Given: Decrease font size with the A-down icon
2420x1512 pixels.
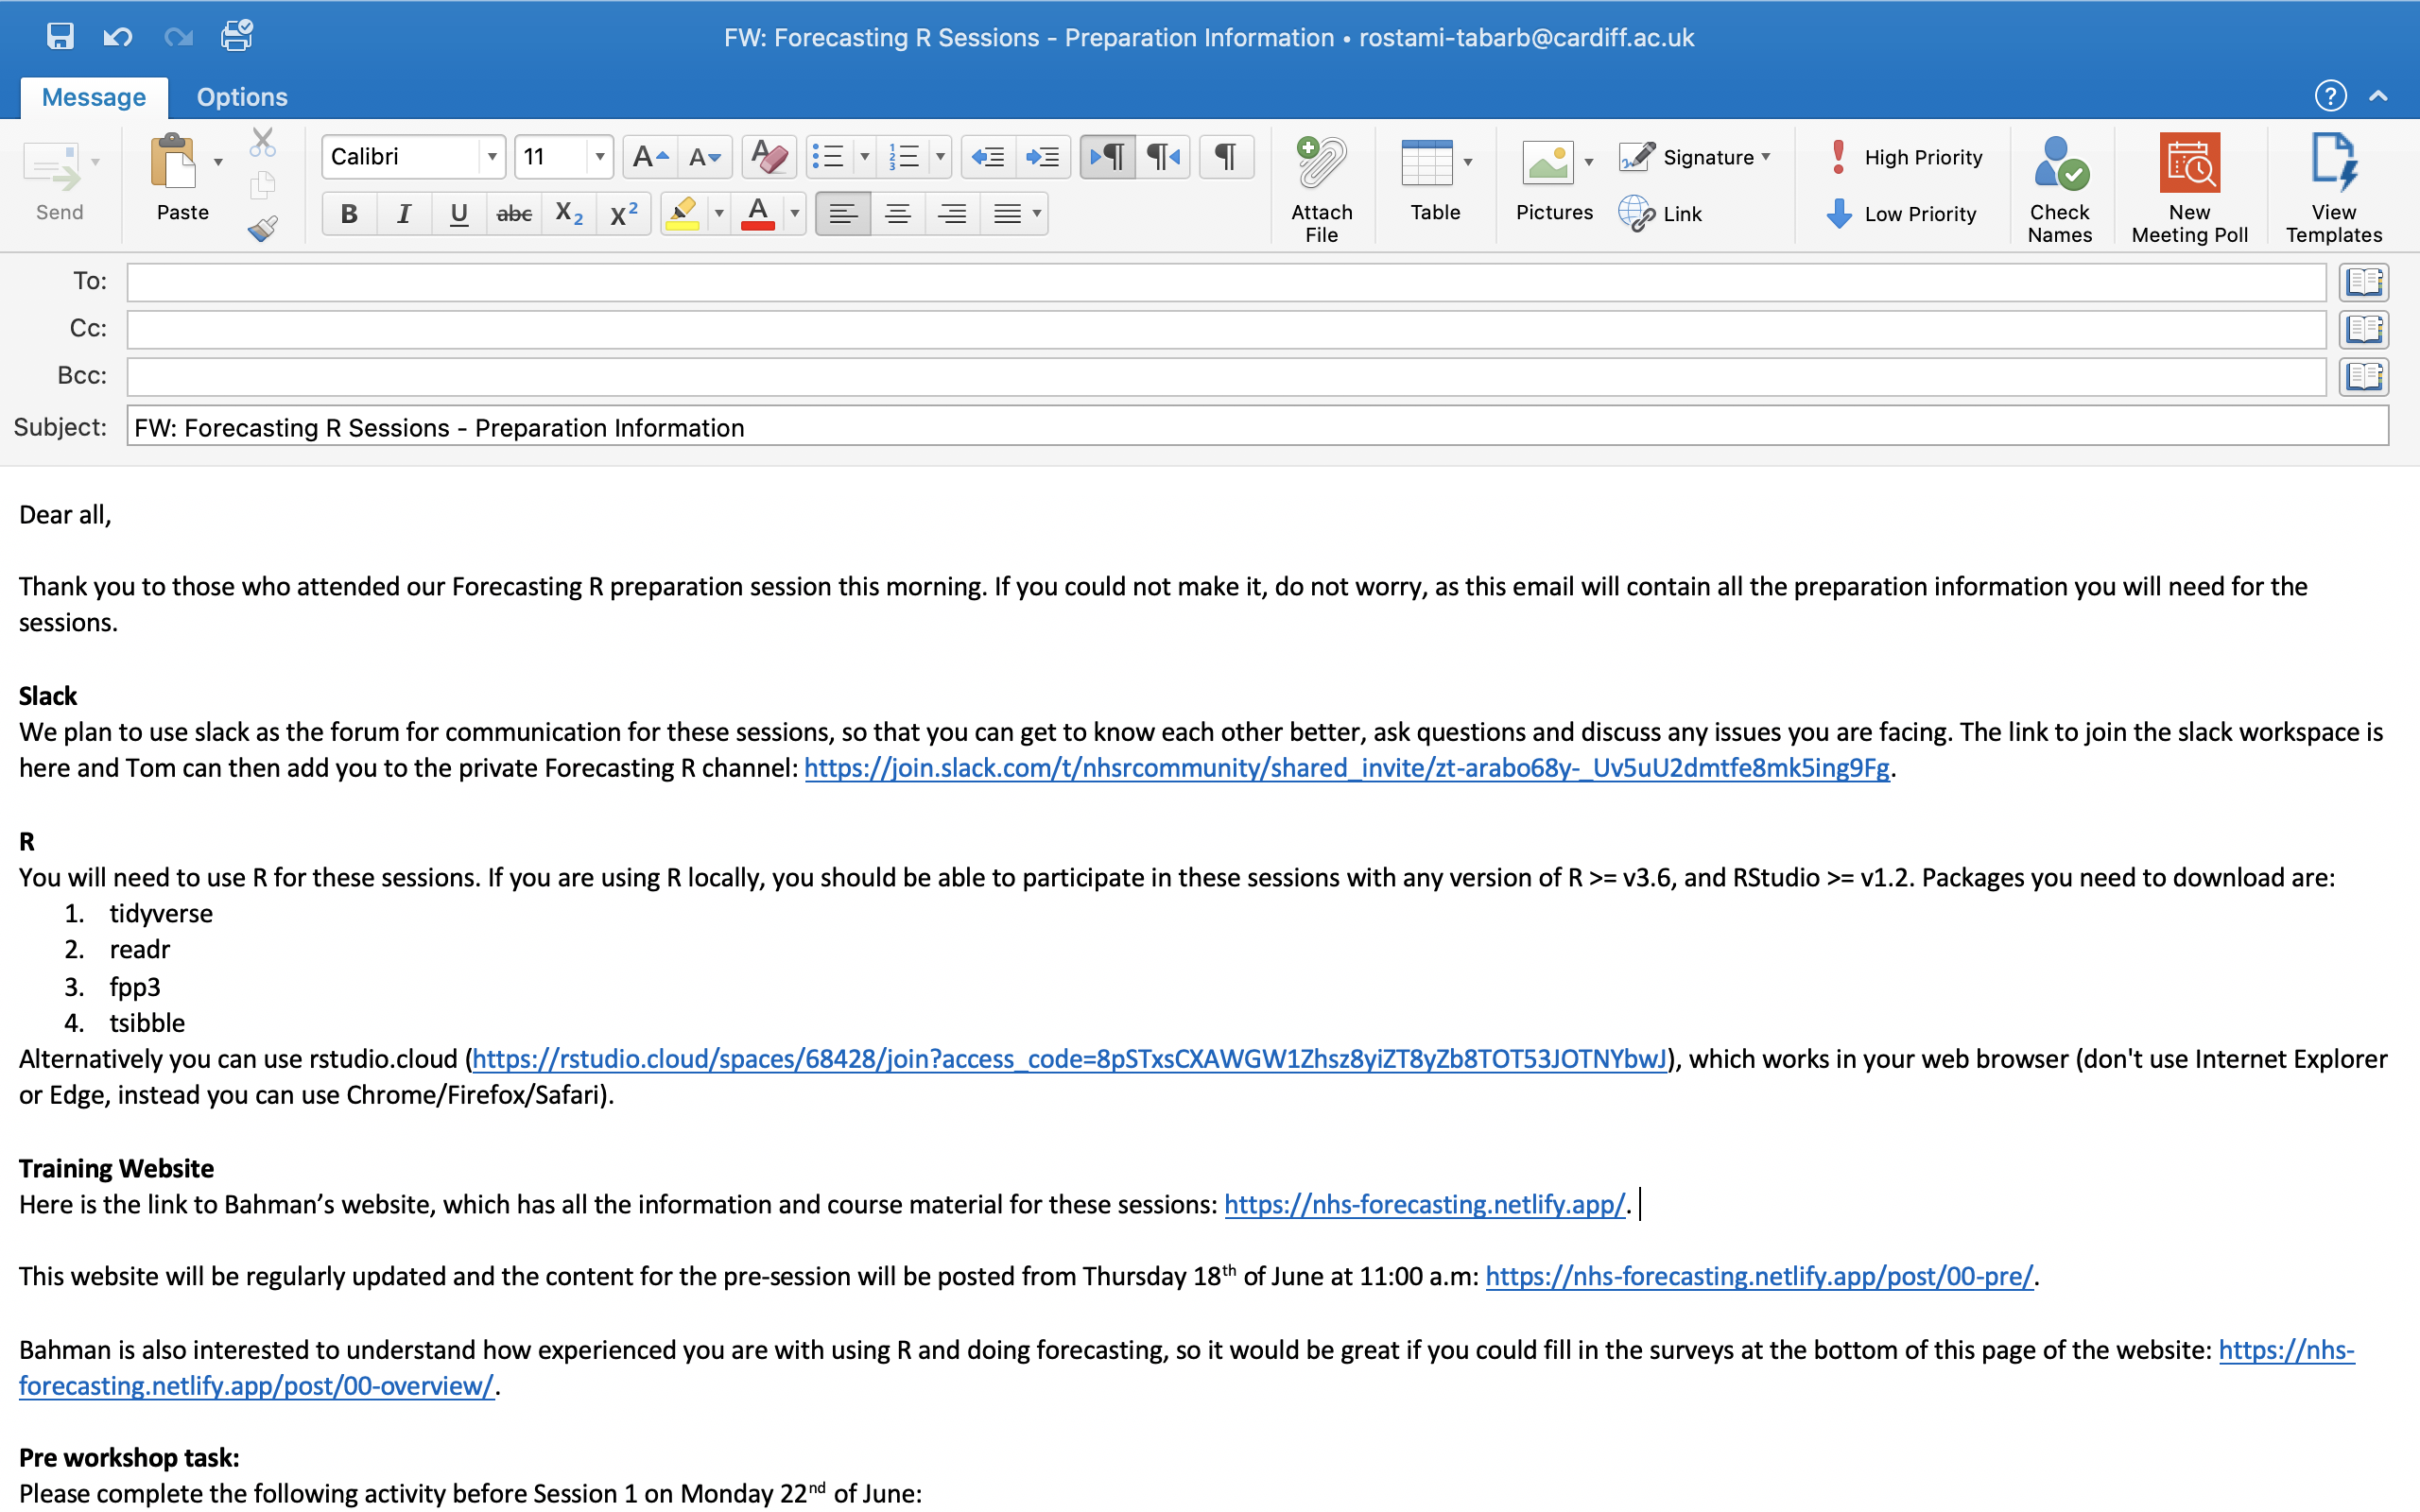Looking at the screenshot, I should 705,157.
